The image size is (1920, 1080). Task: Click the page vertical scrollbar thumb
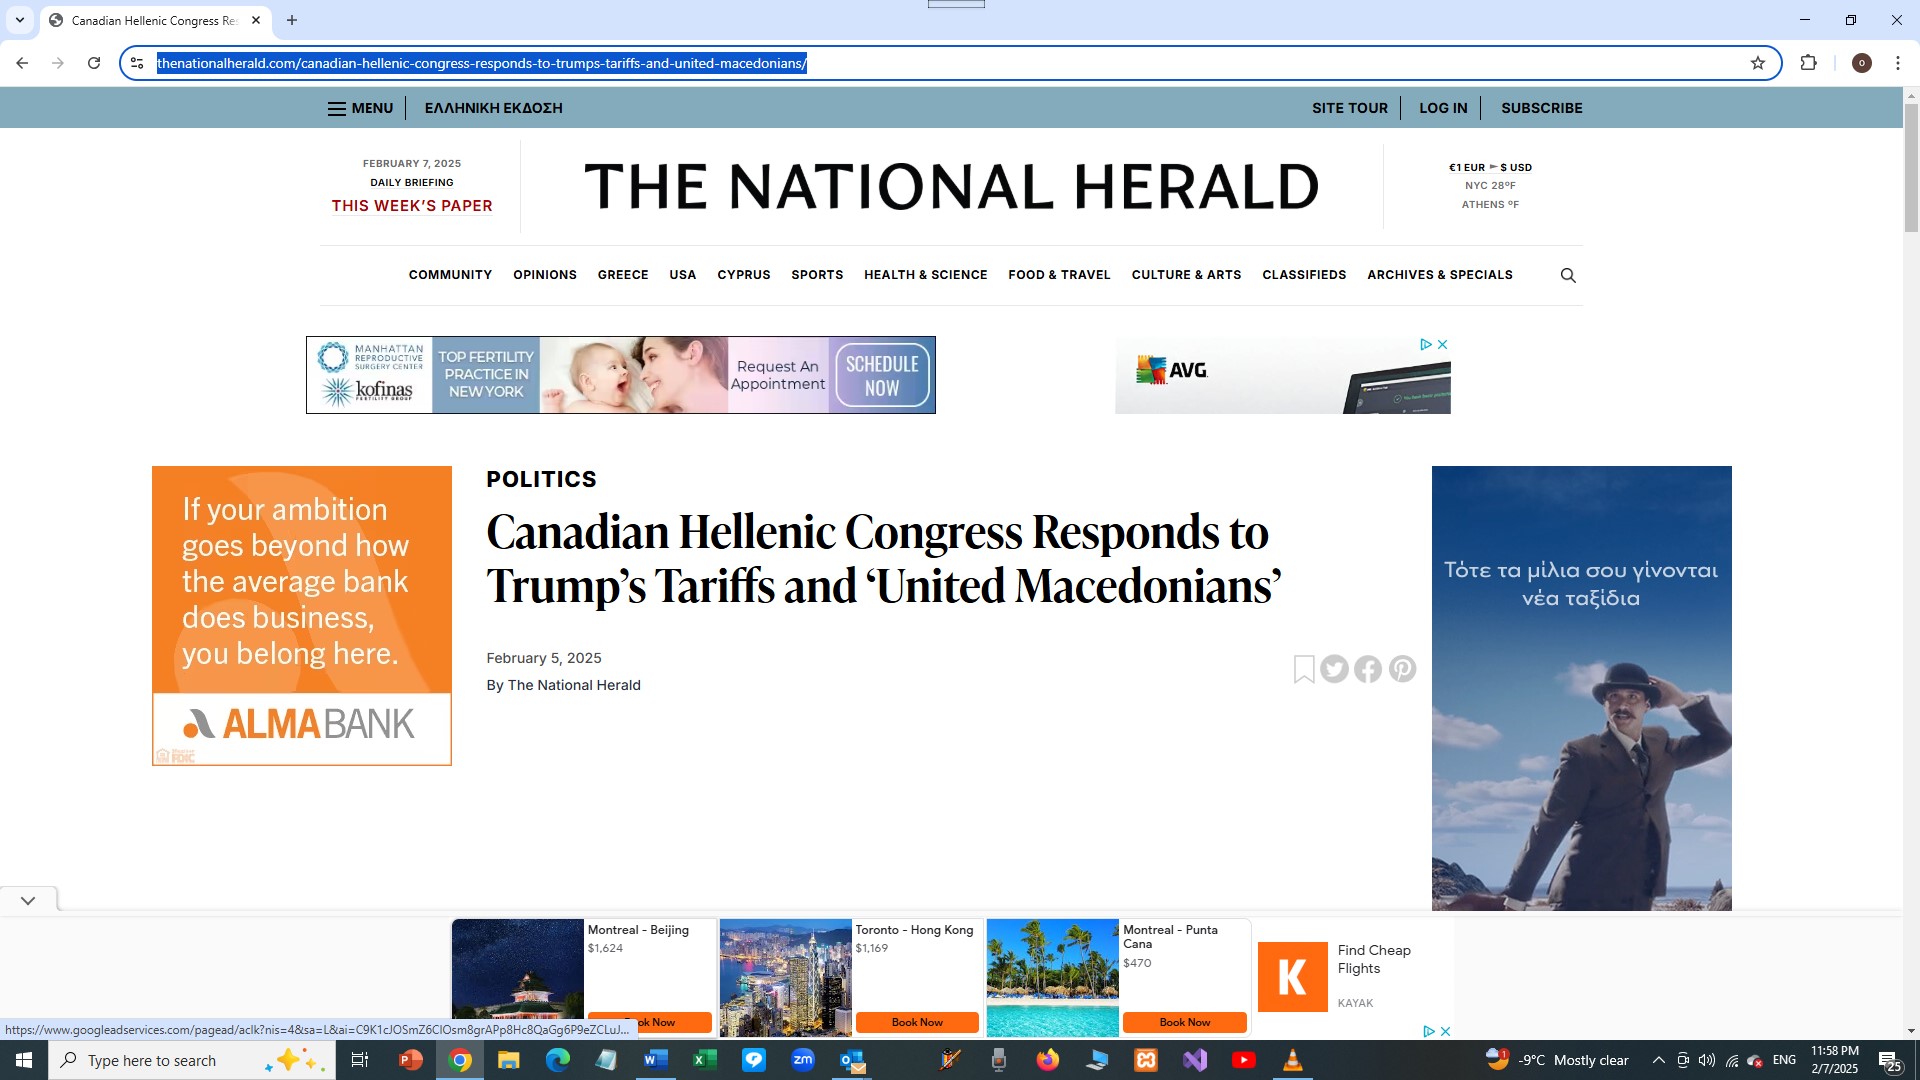(x=1911, y=167)
